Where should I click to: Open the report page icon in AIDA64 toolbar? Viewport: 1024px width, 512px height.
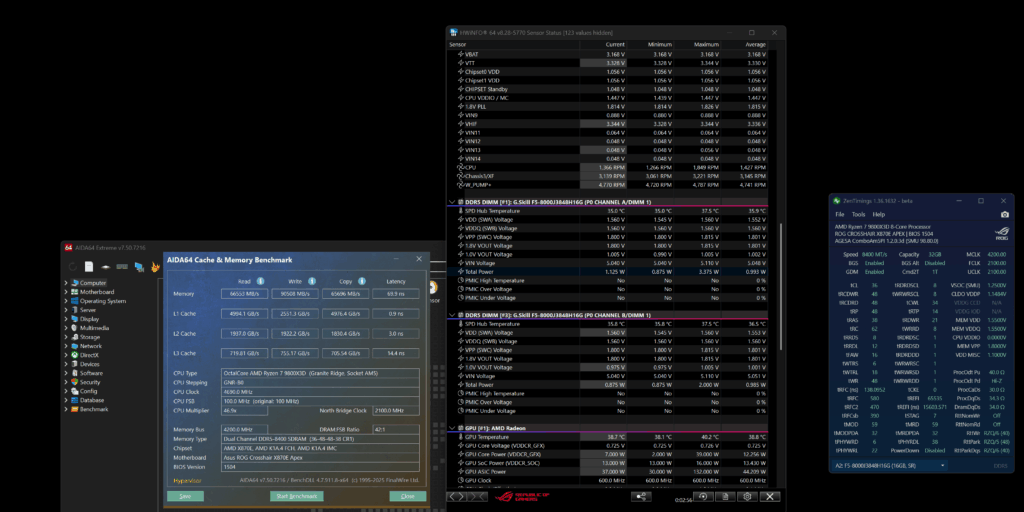point(89,266)
